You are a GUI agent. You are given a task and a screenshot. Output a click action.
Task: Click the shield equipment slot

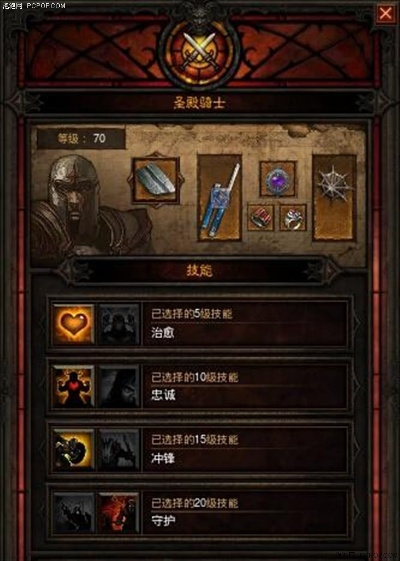point(156,180)
